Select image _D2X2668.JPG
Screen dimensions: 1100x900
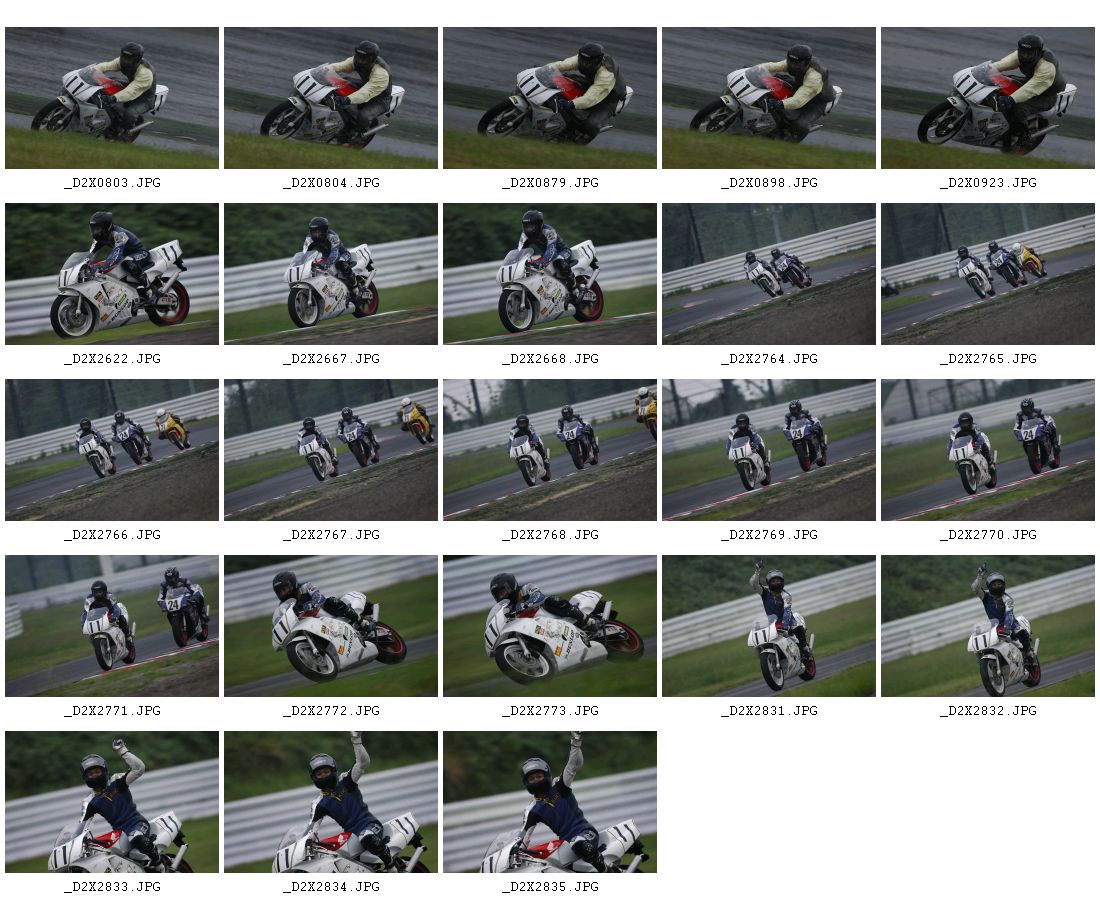click(550, 274)
